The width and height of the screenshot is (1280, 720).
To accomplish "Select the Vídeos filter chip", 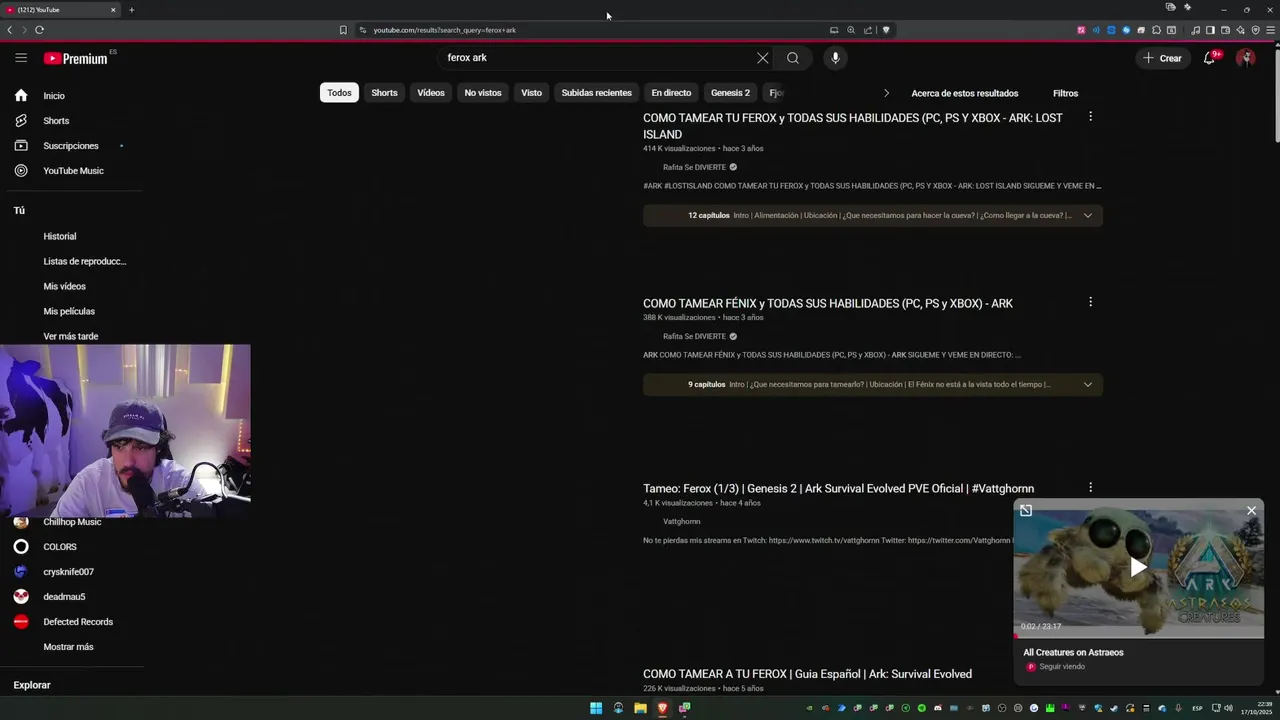I will (431, 93).
